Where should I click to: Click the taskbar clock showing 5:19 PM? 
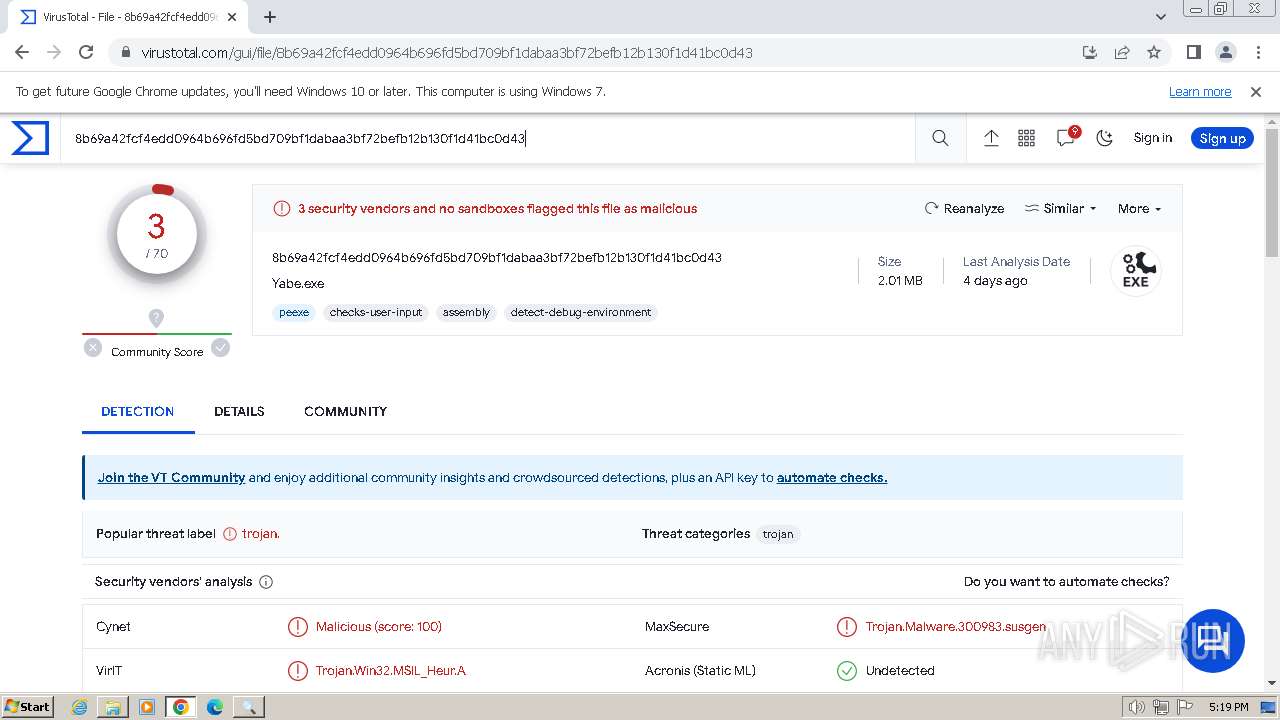pos(1228,707)
